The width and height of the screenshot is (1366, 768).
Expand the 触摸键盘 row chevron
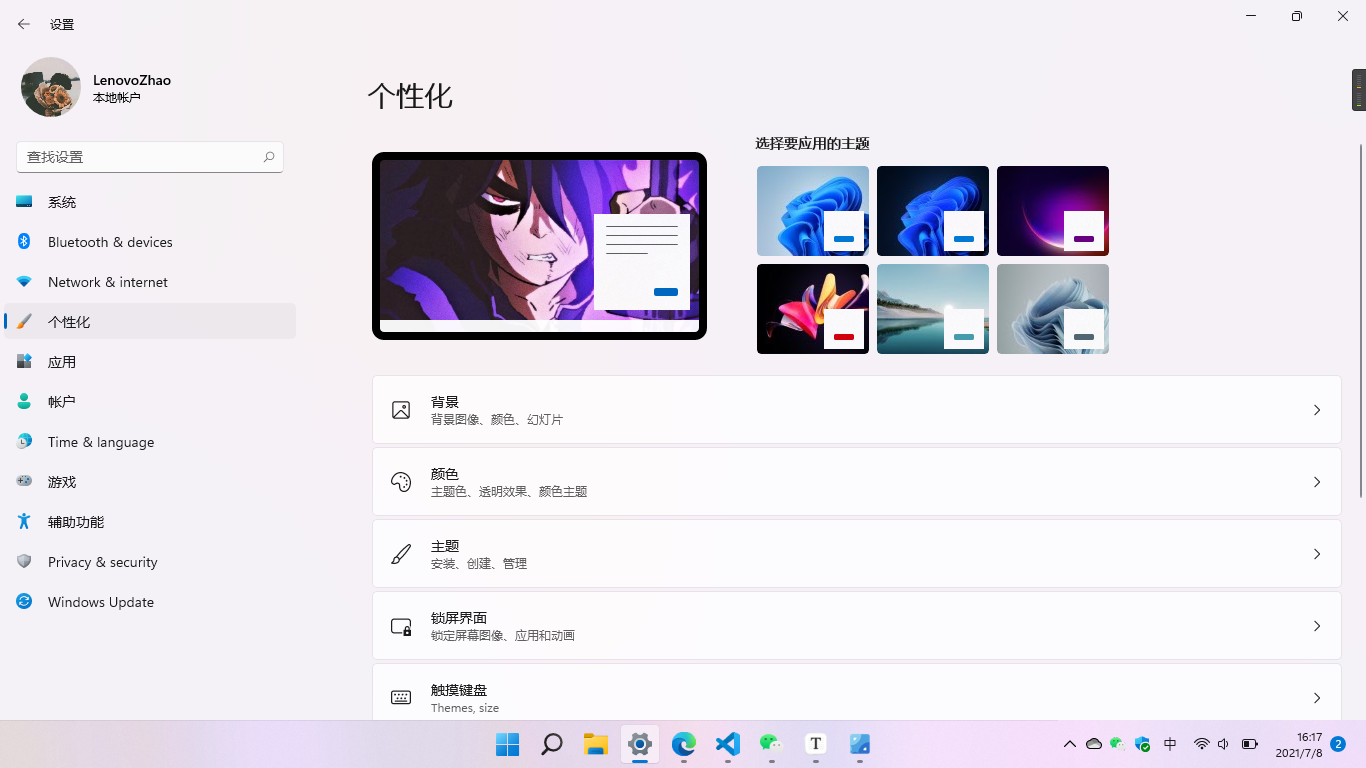(1317, 698)
